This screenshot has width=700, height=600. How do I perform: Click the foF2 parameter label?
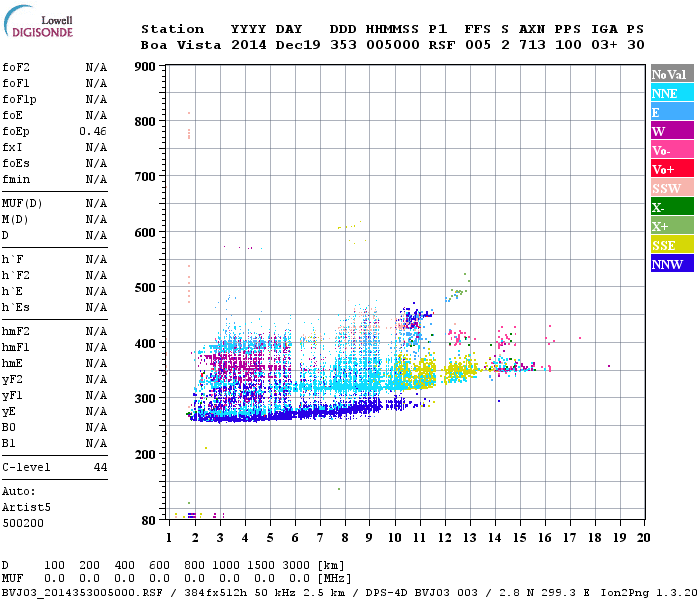[x=16, y=67]
